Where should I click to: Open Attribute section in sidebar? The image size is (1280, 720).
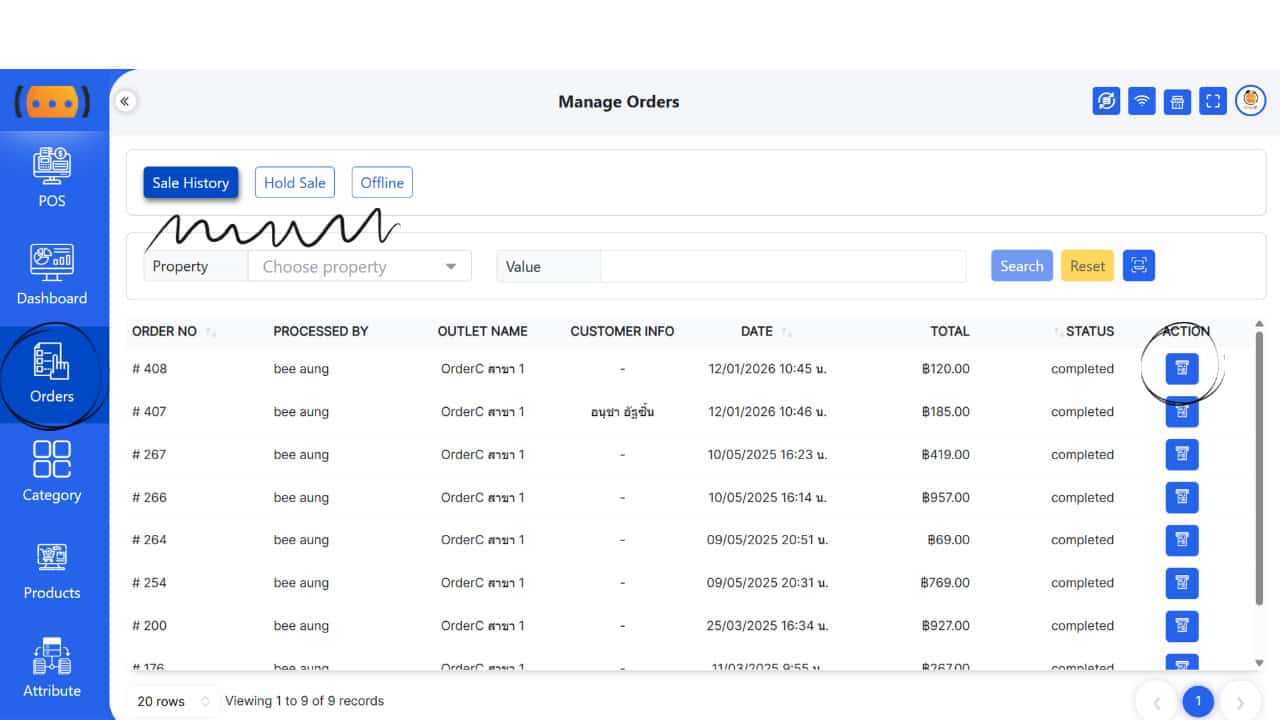point(52,668)
